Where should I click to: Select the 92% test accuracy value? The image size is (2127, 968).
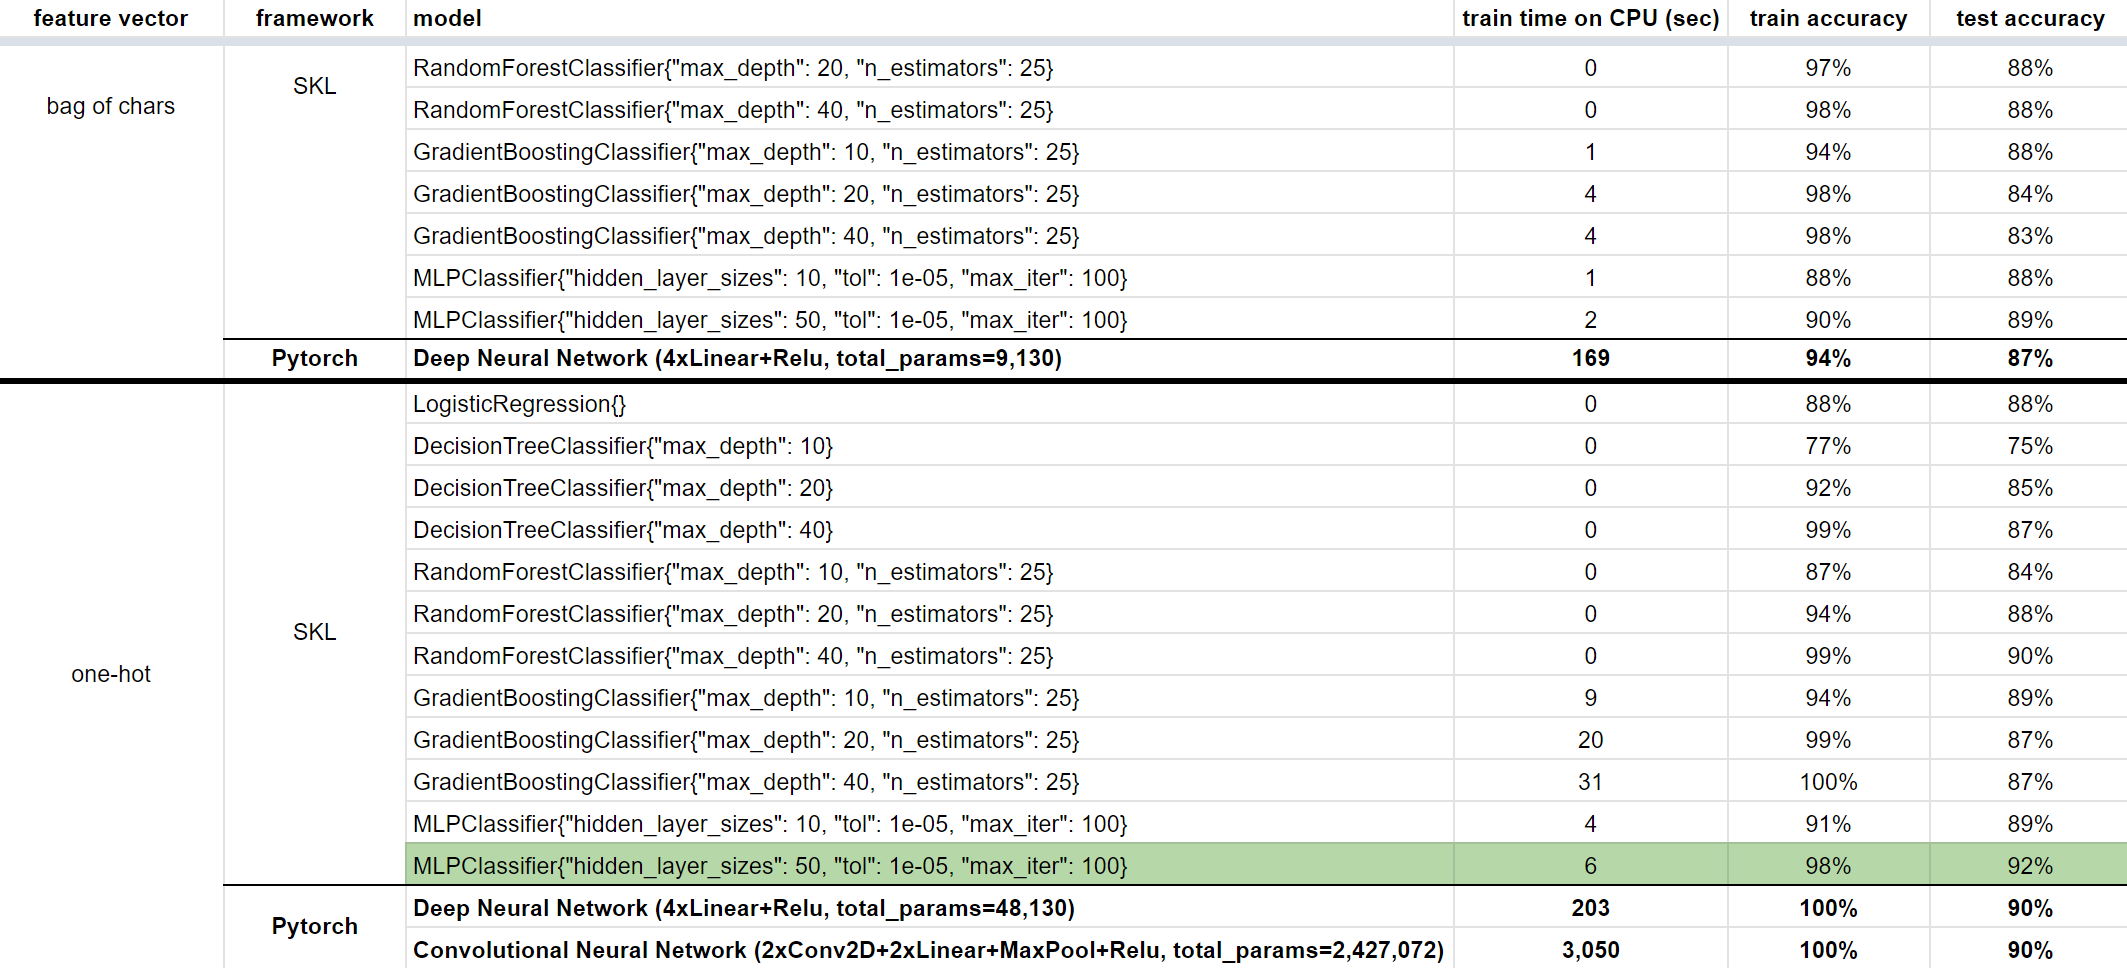coord(2026,866)
